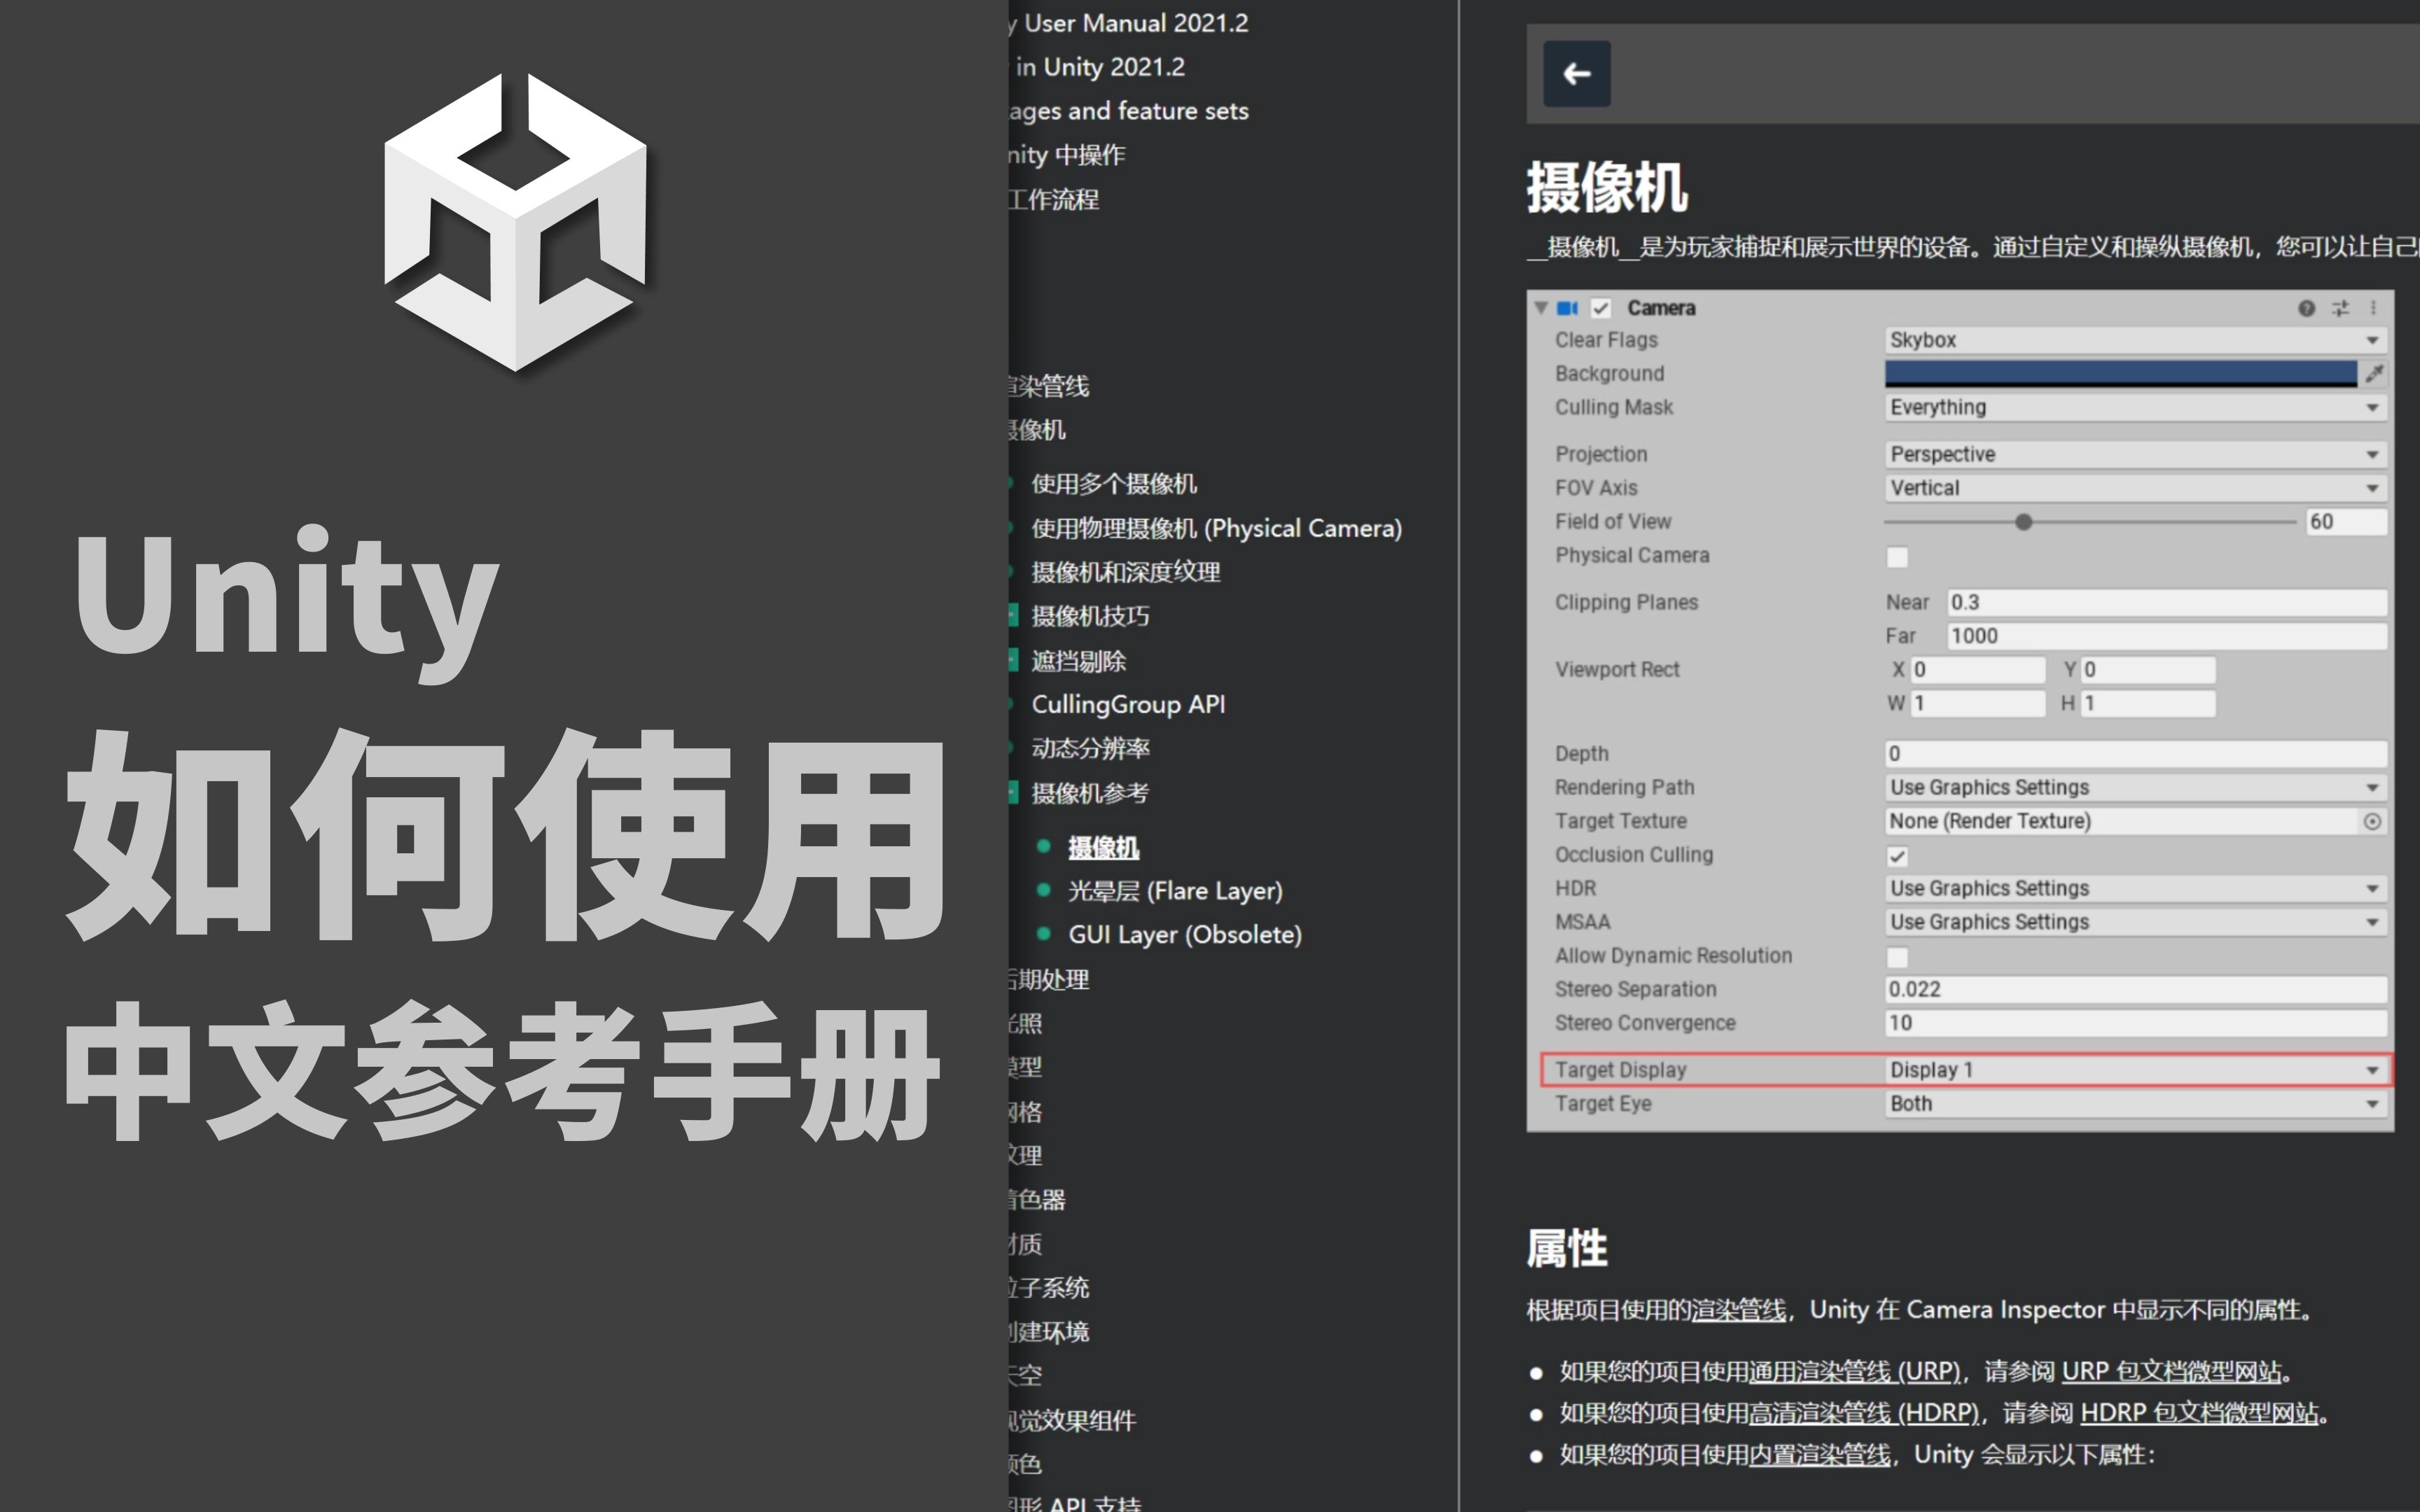The width and height of the screenshot is (2420, 1512).
Task: Open the FOV Axis Vertical dropdown
Action: pyautogui.click(x=2135, y=488)
